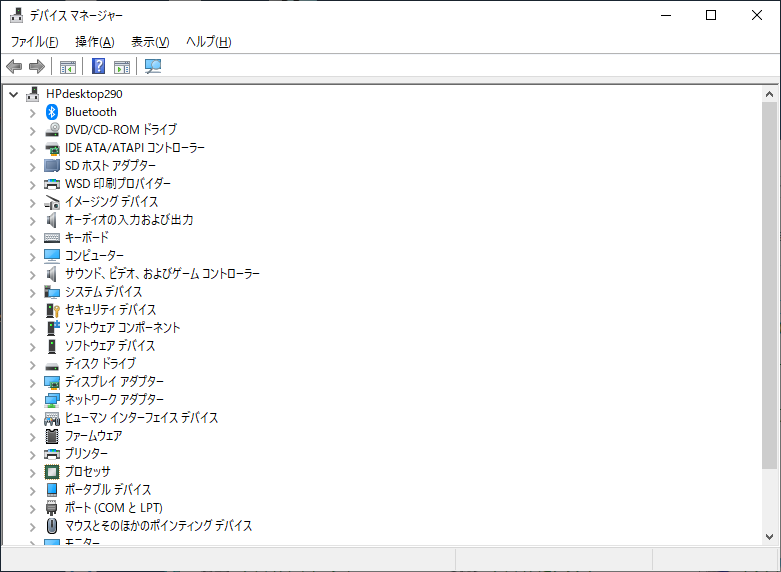Click the オーディオの入力および出力 speaker icon

[x=52, y=220]
